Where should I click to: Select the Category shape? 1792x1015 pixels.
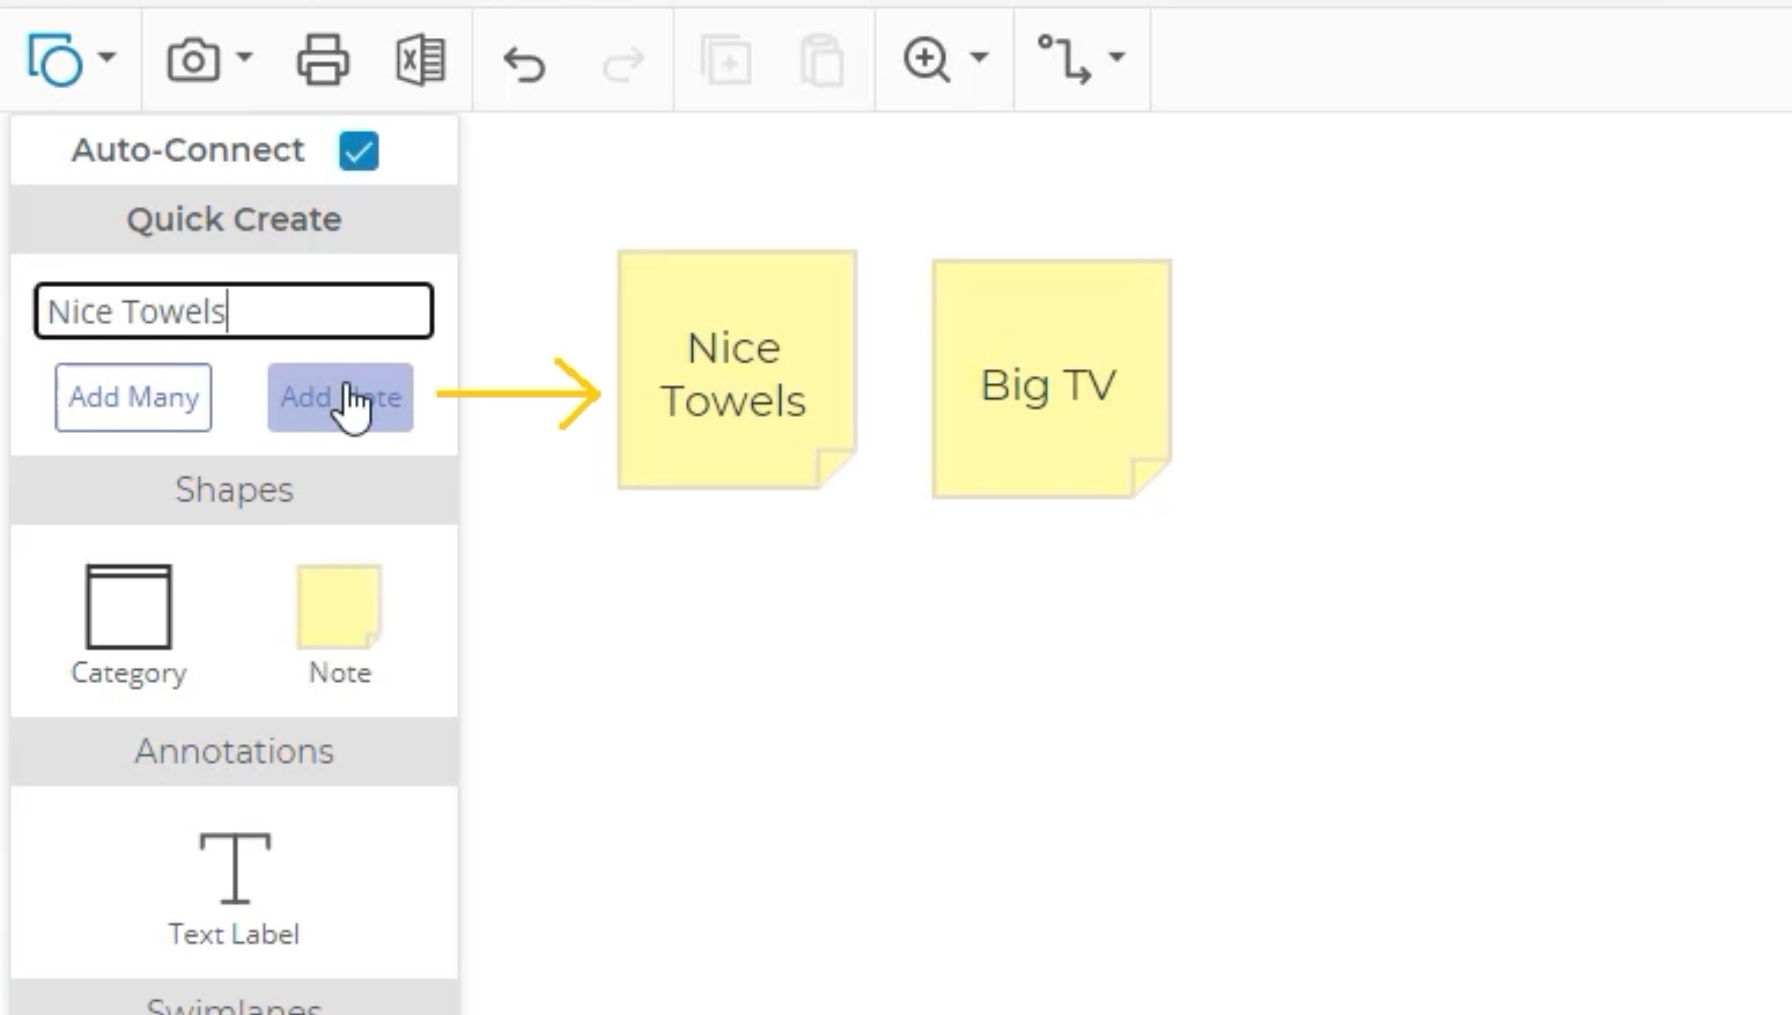click(x=128, y=605)
